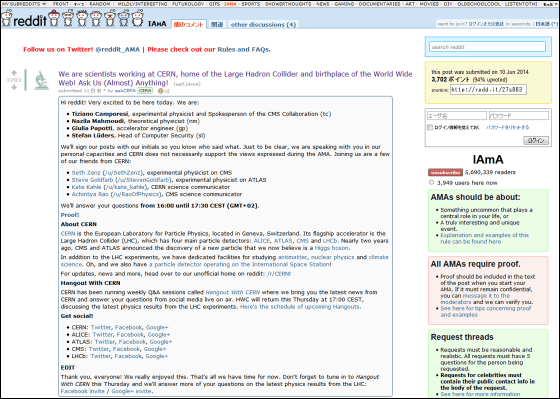Open the Hangout With CERN link
Viewport: 560px width, 399px height.
tap(233, 292)
